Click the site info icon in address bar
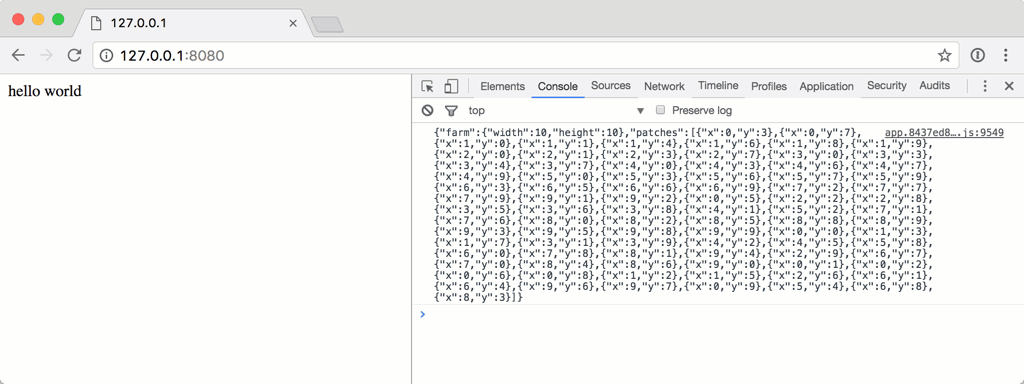The height and width of the screenshot is (384, 1024). click(106, 56)
